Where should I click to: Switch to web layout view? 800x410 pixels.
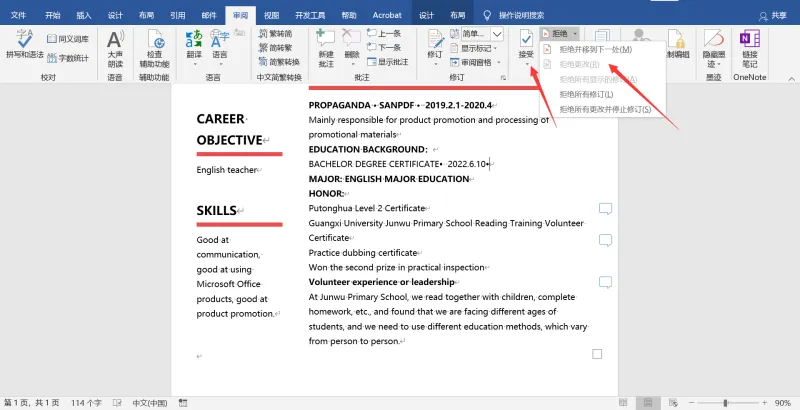tap(673, 403)
